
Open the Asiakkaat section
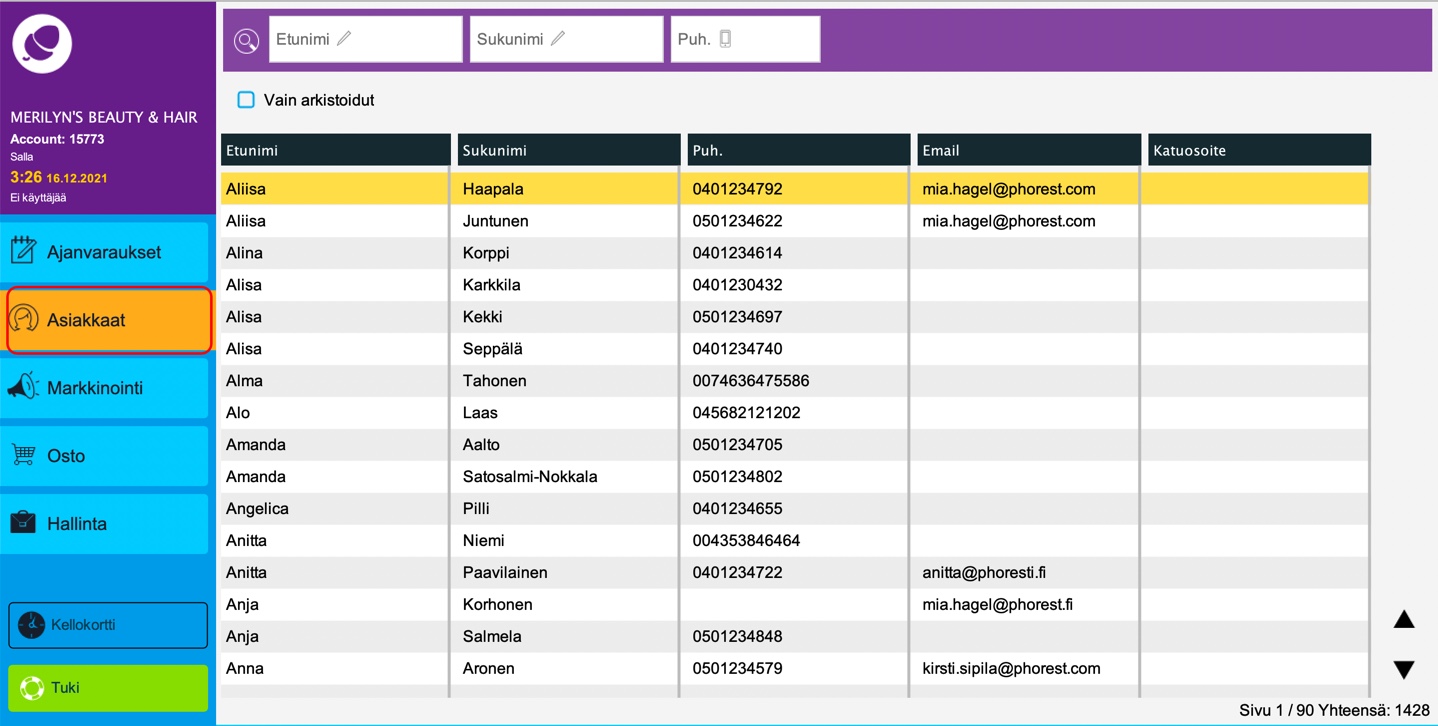[x=108, y=320]
